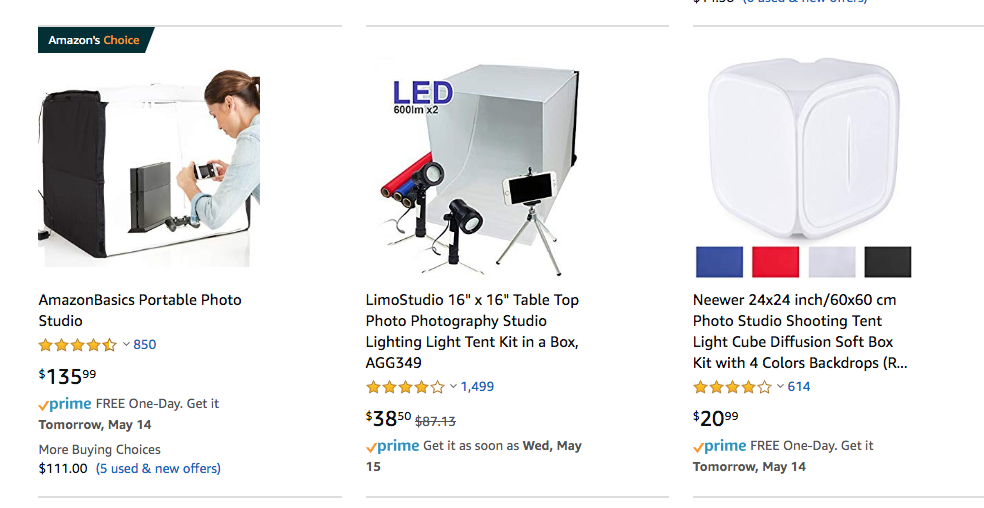This screenshot has height=508, width=984.
Task: Open the Neewer Photo Studio Shooting Tent title
Action: pos(800,331)
